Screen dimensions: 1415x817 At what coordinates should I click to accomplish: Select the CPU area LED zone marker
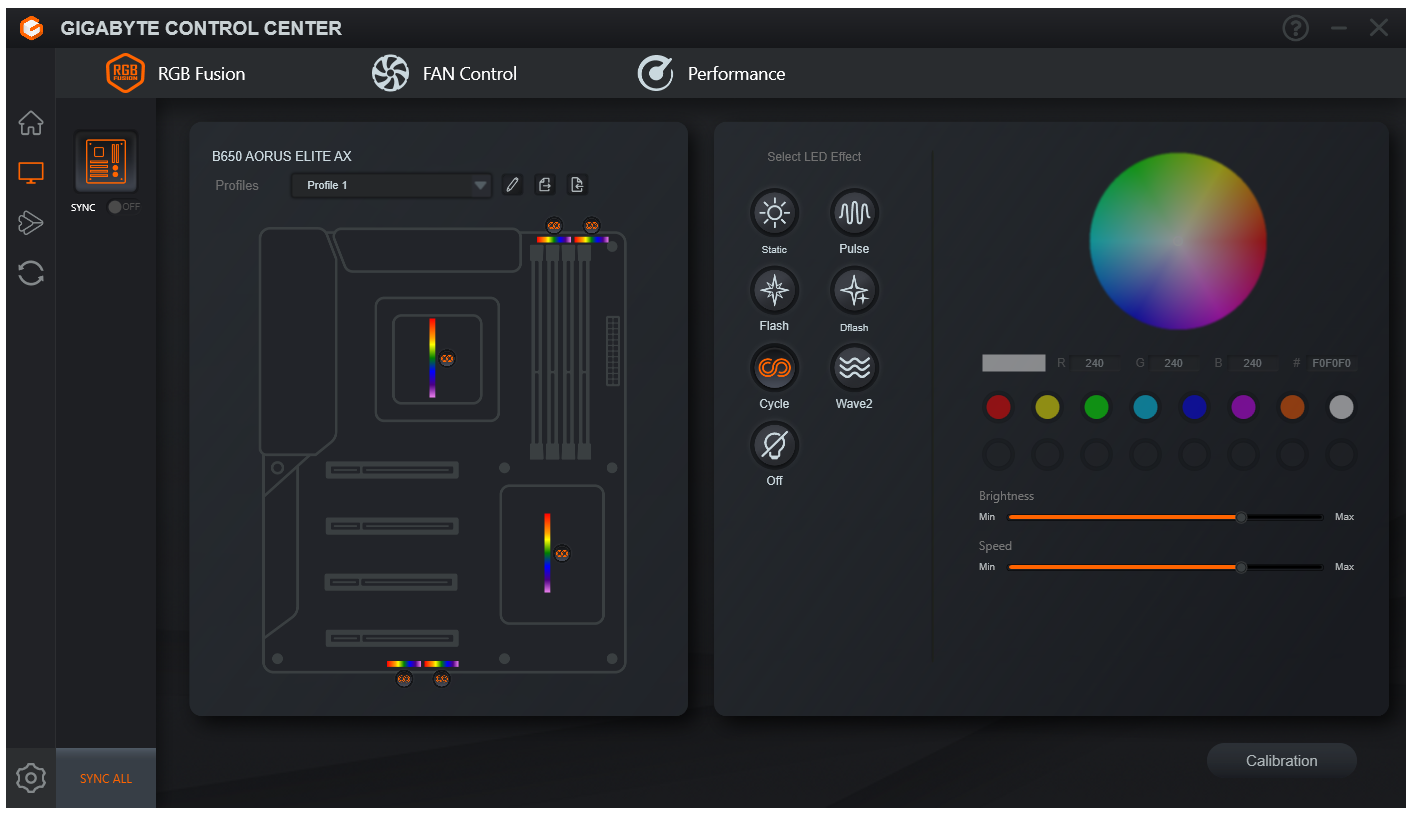pyautogui.click(x=448, y=358)
